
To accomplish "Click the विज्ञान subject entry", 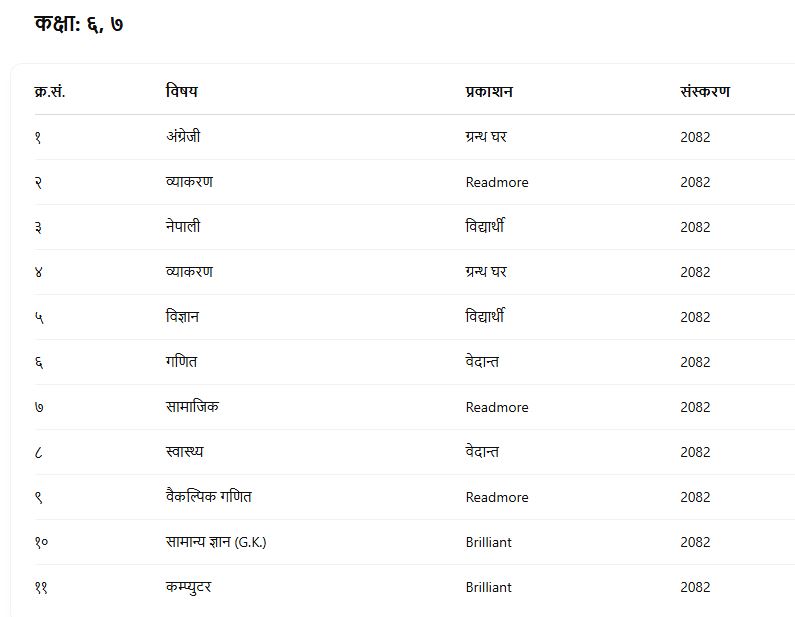I will tap(185, 317).
